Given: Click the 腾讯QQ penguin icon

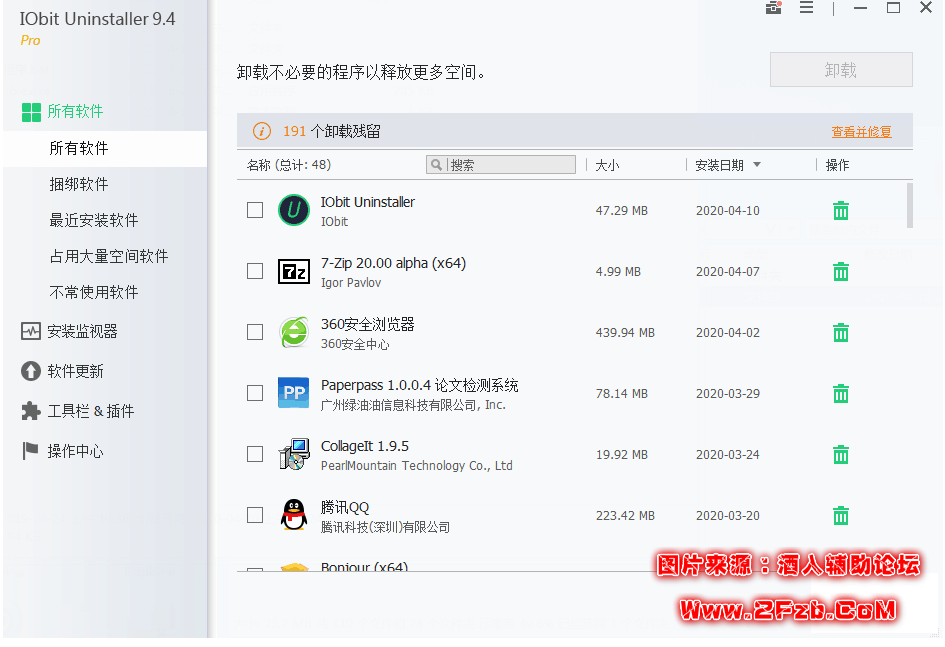Looking at the screenshot, I should (294, 515).
